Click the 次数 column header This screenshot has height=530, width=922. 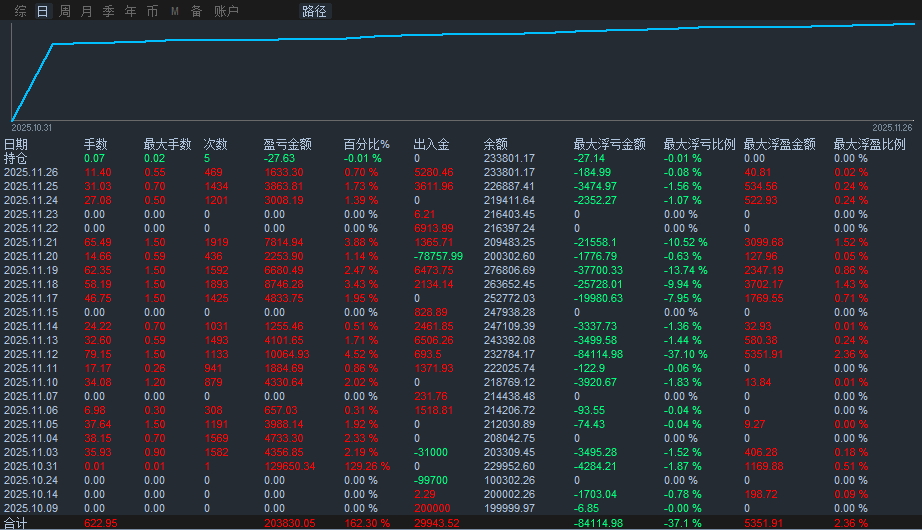215,144
